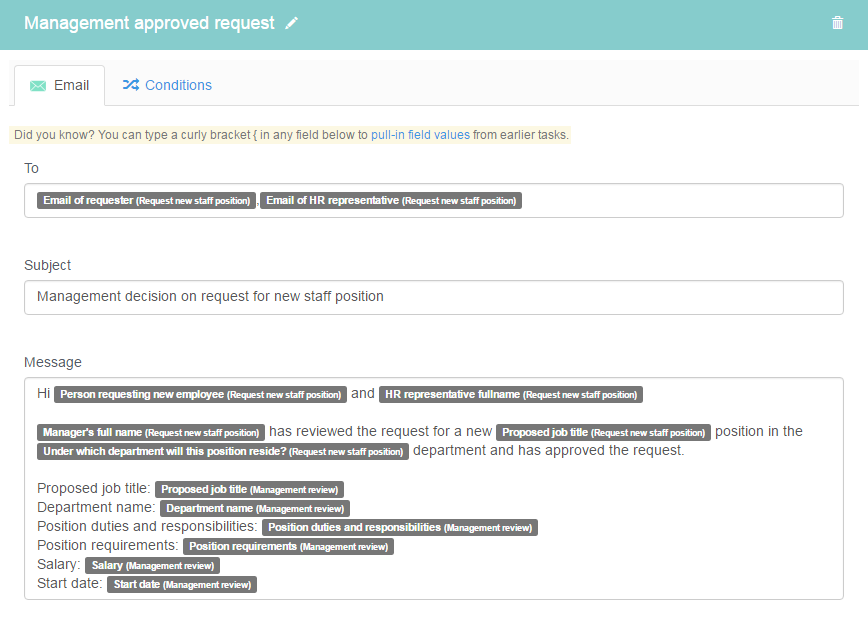Select the Under which department token

[x=223, y=451]
